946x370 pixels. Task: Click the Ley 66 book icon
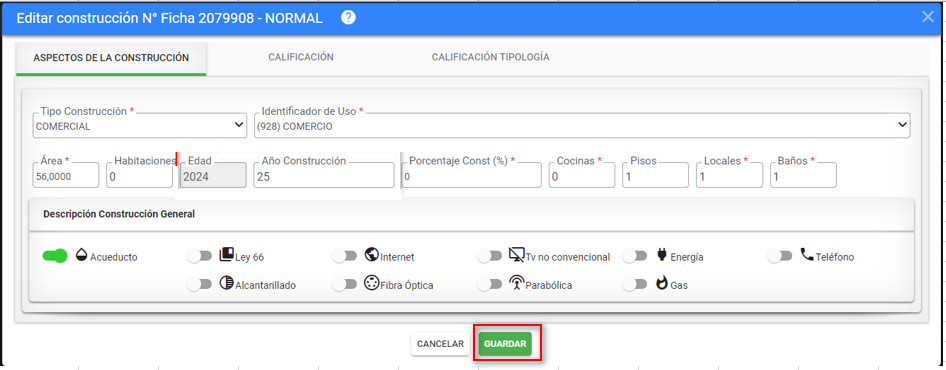point(226,255)
